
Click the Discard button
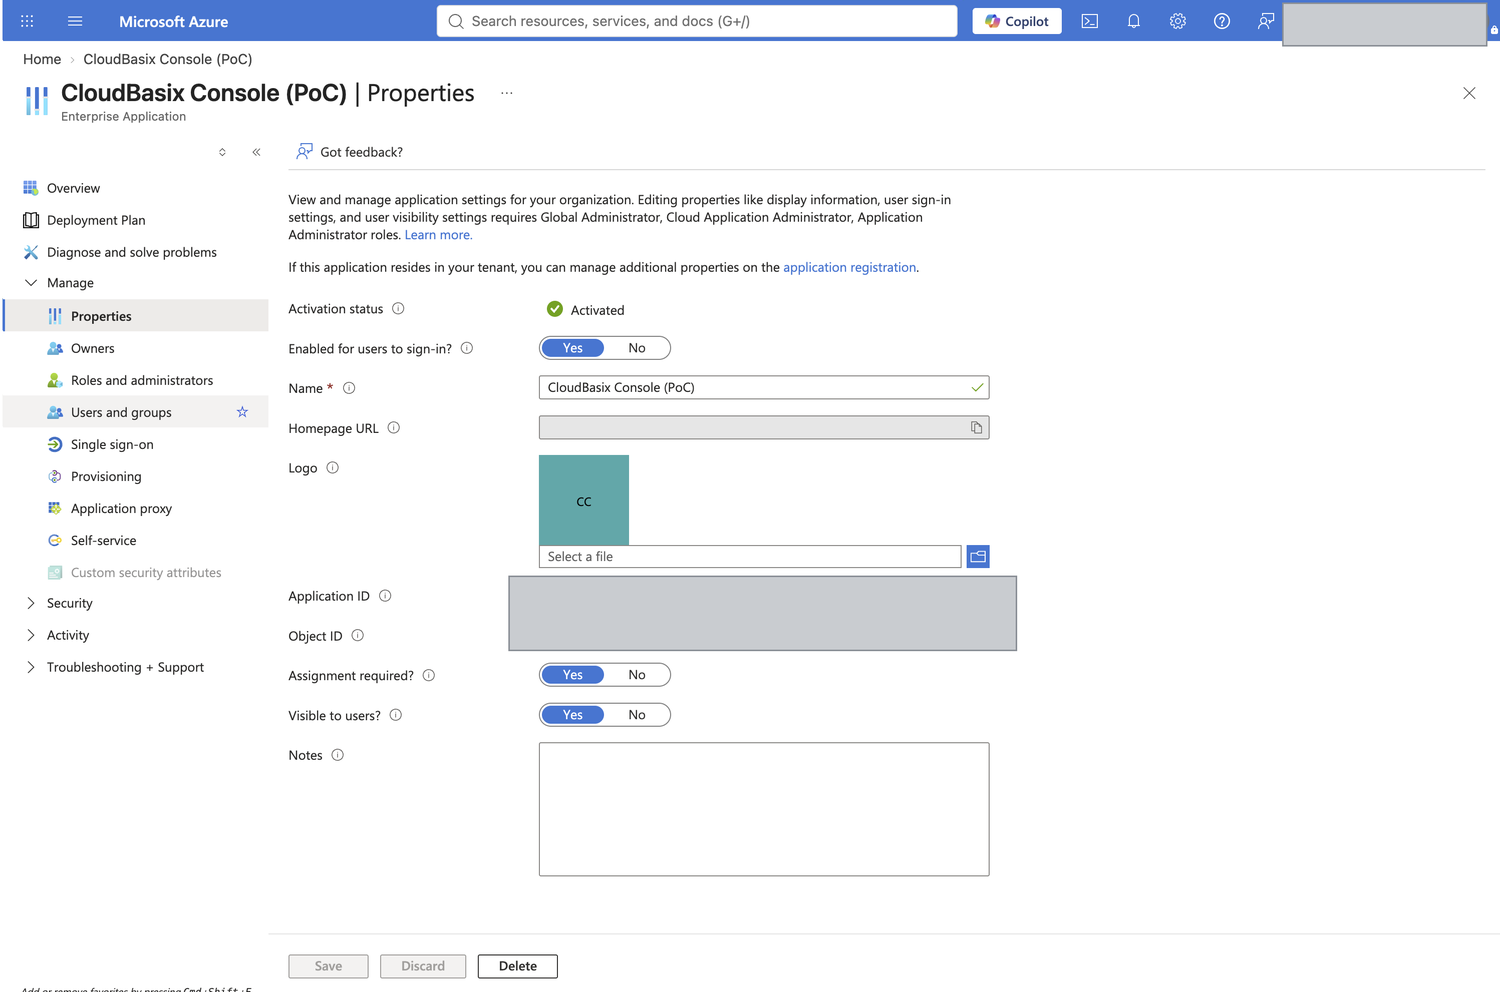pos(423,966)
